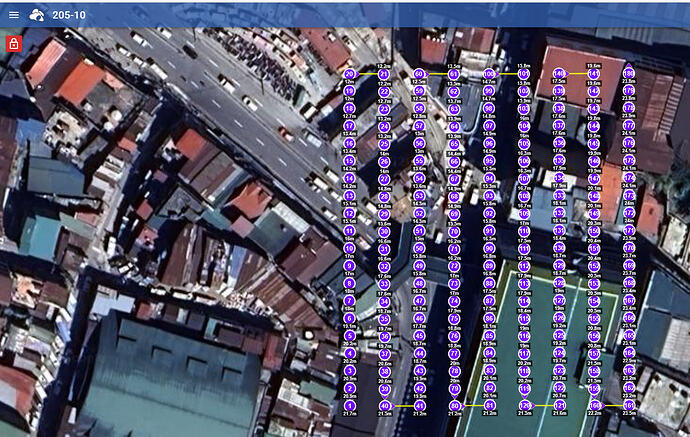This screenshot has width=690, height=437.
Task: Select waypoint 20 marker
Action: click(350, 74)
